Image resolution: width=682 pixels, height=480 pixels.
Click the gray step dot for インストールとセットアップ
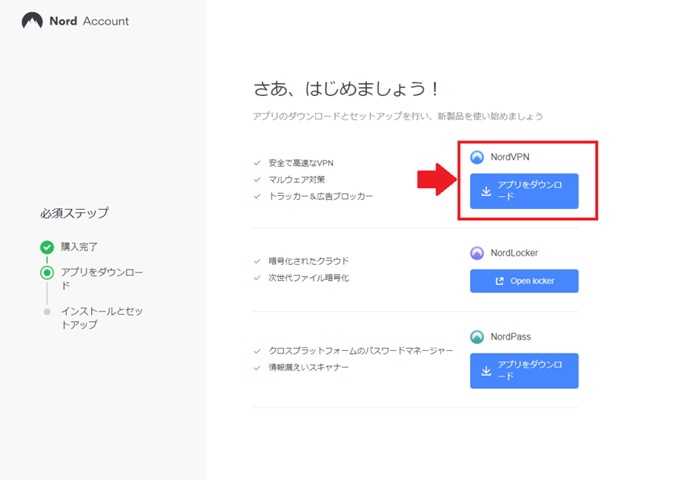[x=47, y=311]
